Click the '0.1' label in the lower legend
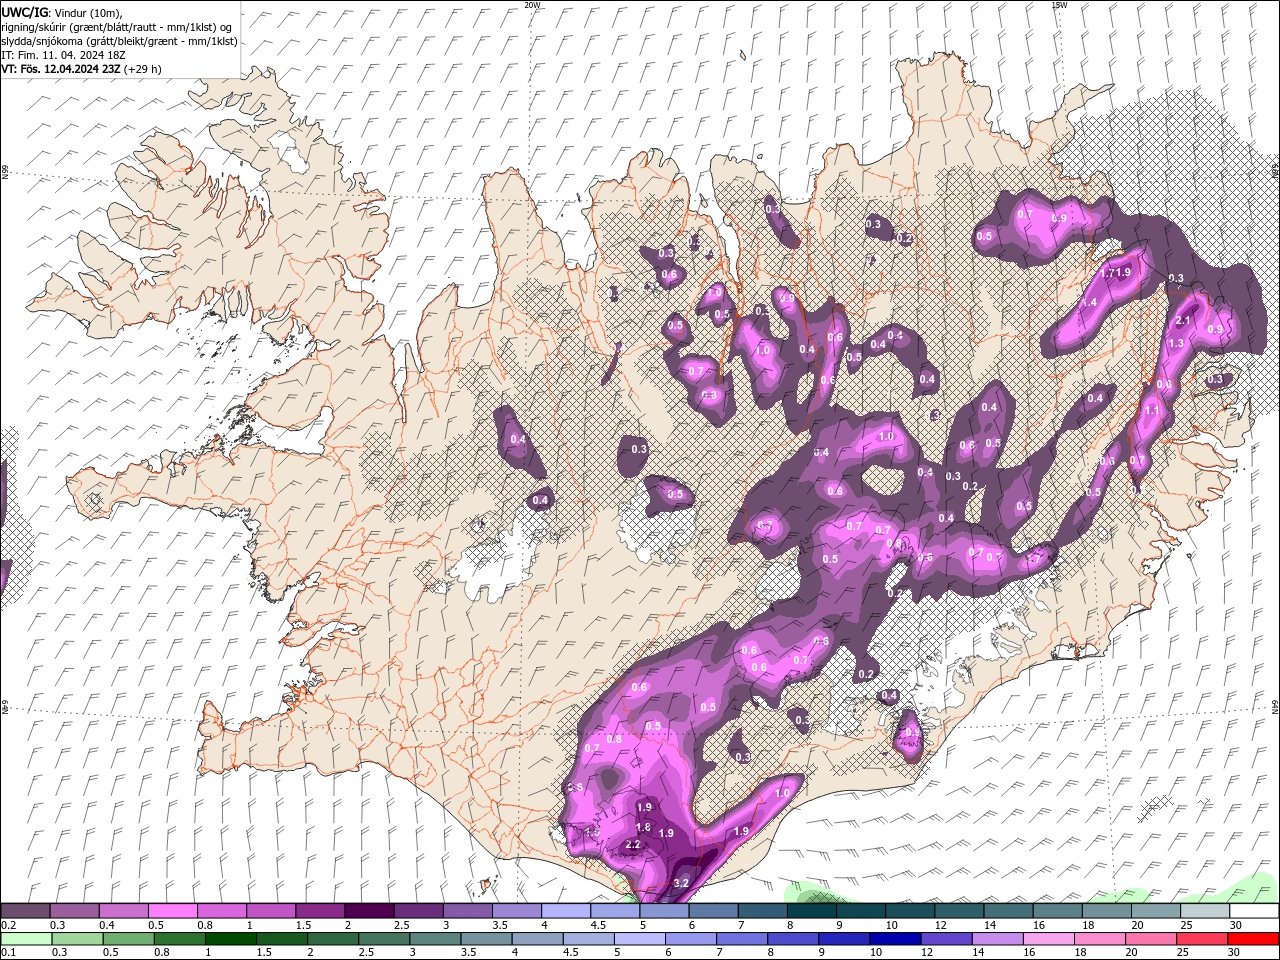This screenshot has width=1280, height=960. [8, 953]
